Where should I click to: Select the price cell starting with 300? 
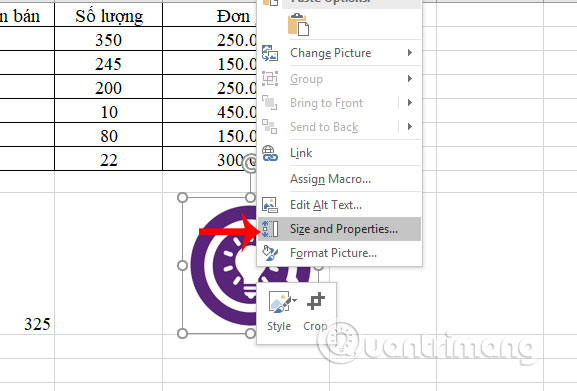[x=210, y=159]
